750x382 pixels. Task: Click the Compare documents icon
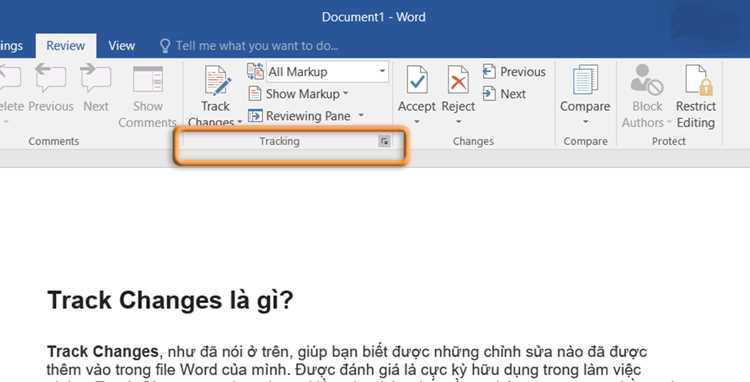point(585,79)
